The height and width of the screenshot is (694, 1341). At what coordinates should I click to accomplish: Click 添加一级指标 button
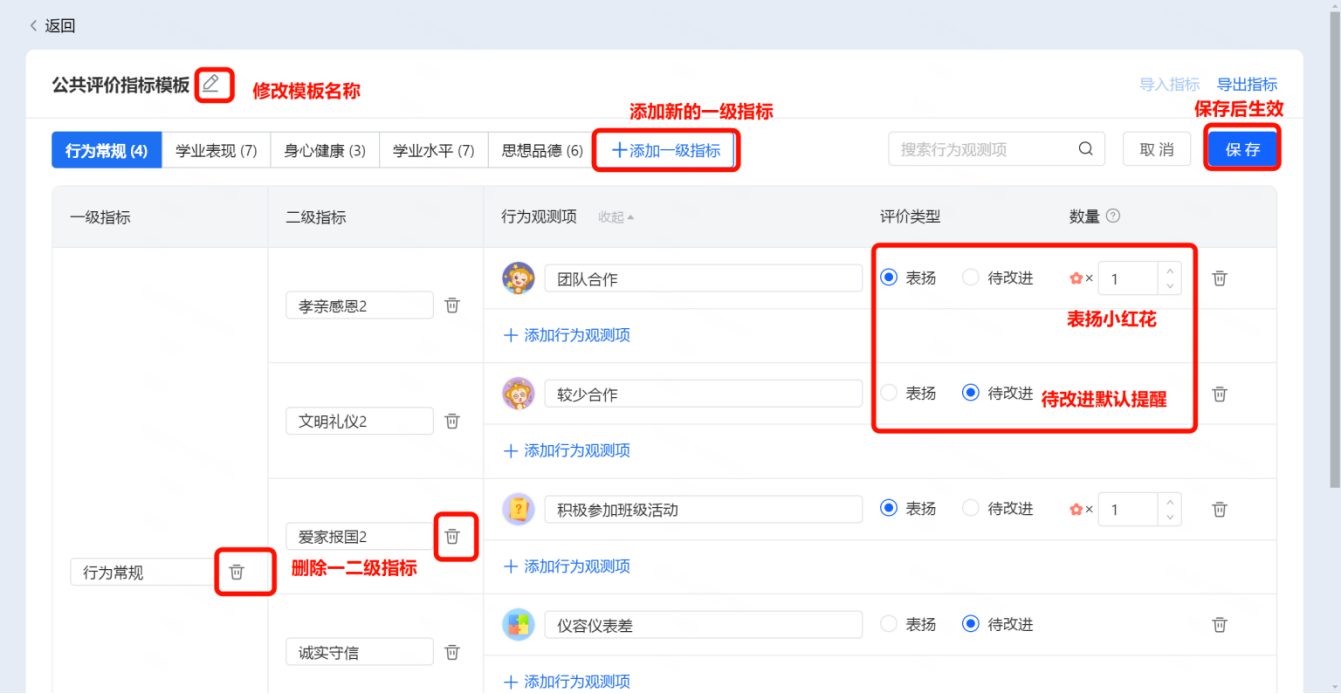point(666,150)
